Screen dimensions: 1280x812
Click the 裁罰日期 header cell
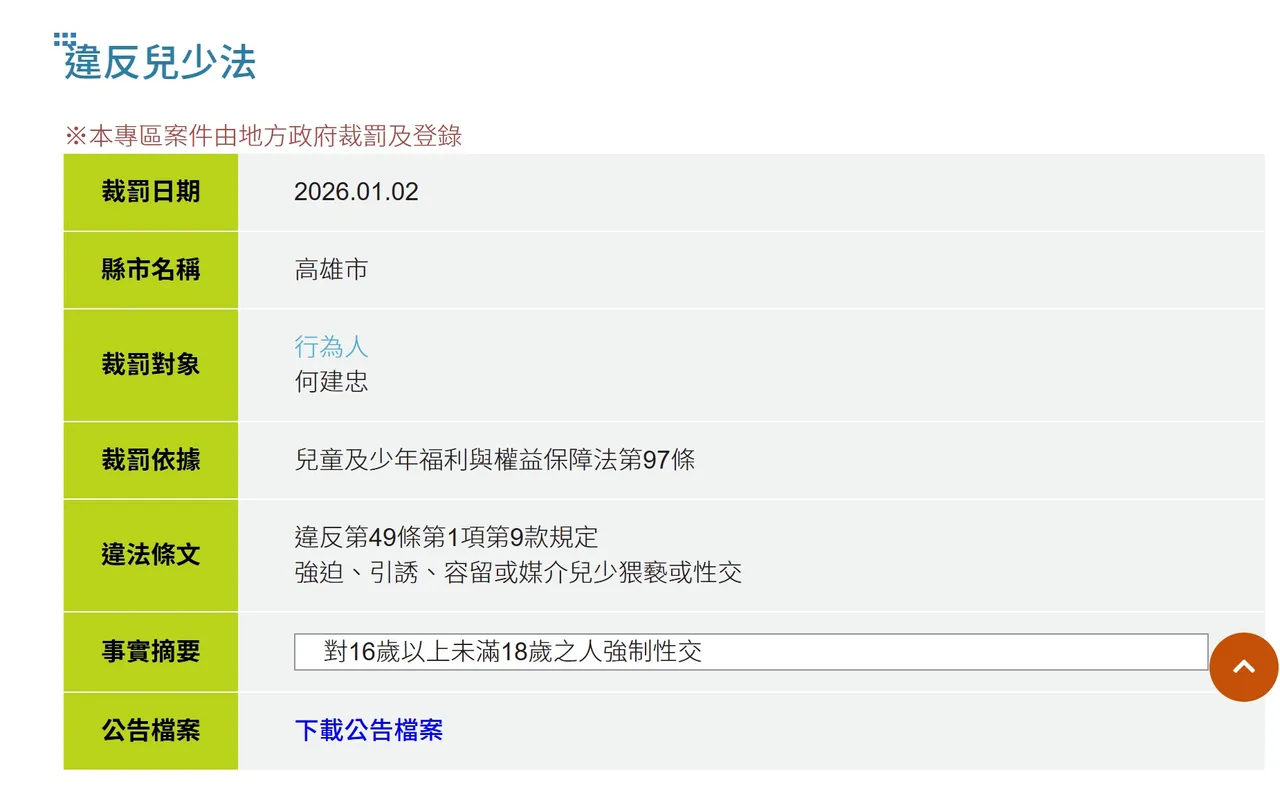150,191
